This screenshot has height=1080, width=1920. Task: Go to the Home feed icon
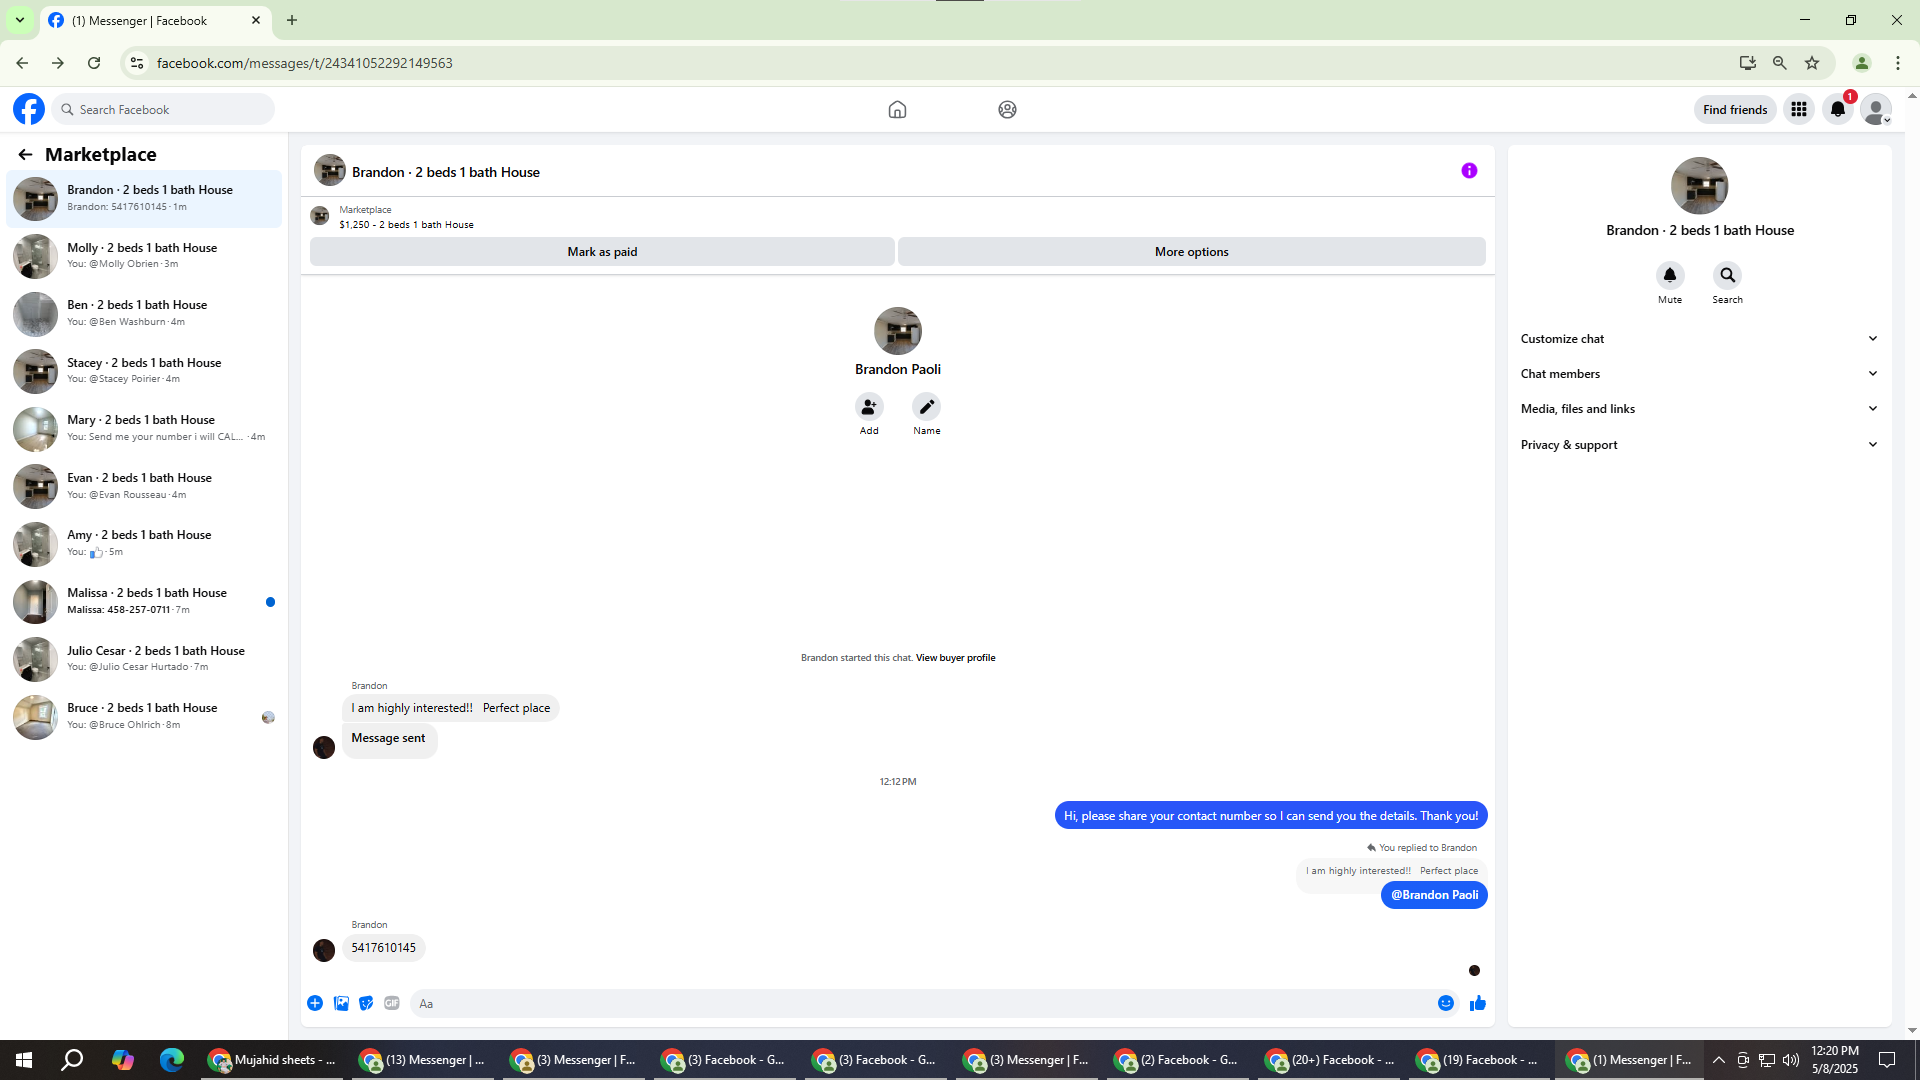point(897,110)
